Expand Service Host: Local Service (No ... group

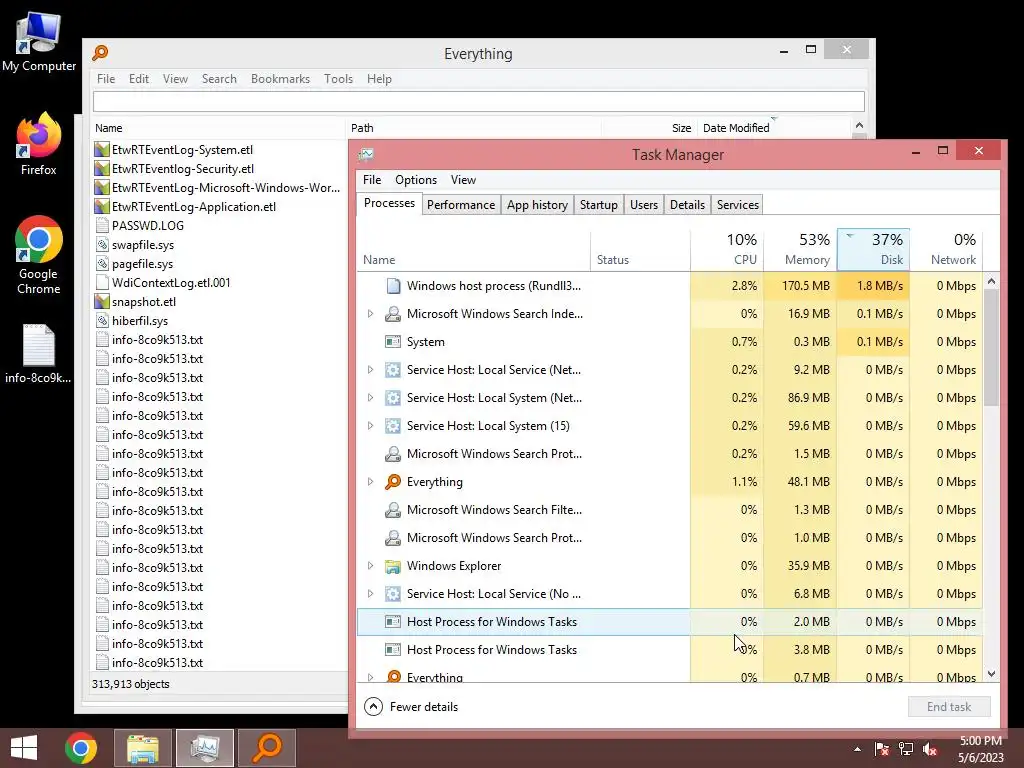click(x=370, y=594)
